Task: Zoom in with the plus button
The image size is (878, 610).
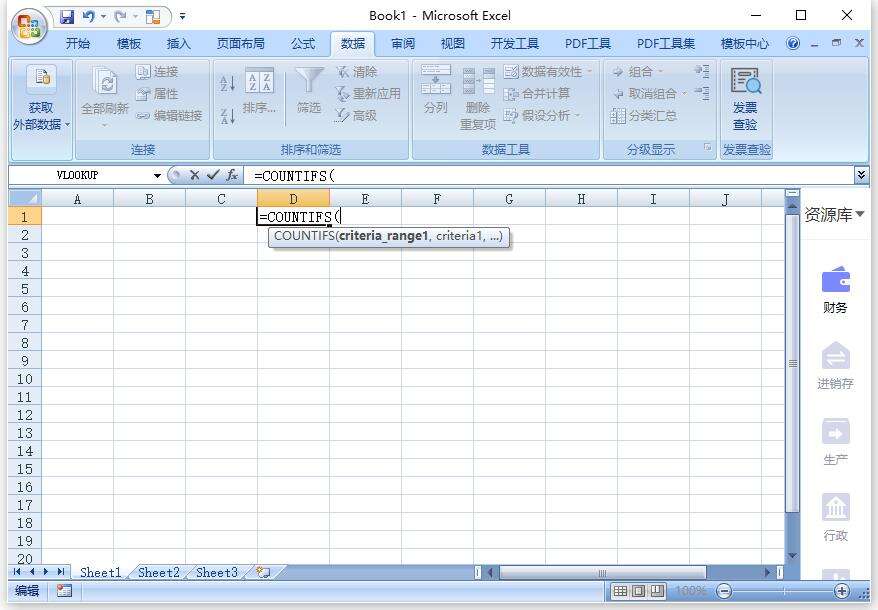Action: pyautogui.click(x=842, y=591)
